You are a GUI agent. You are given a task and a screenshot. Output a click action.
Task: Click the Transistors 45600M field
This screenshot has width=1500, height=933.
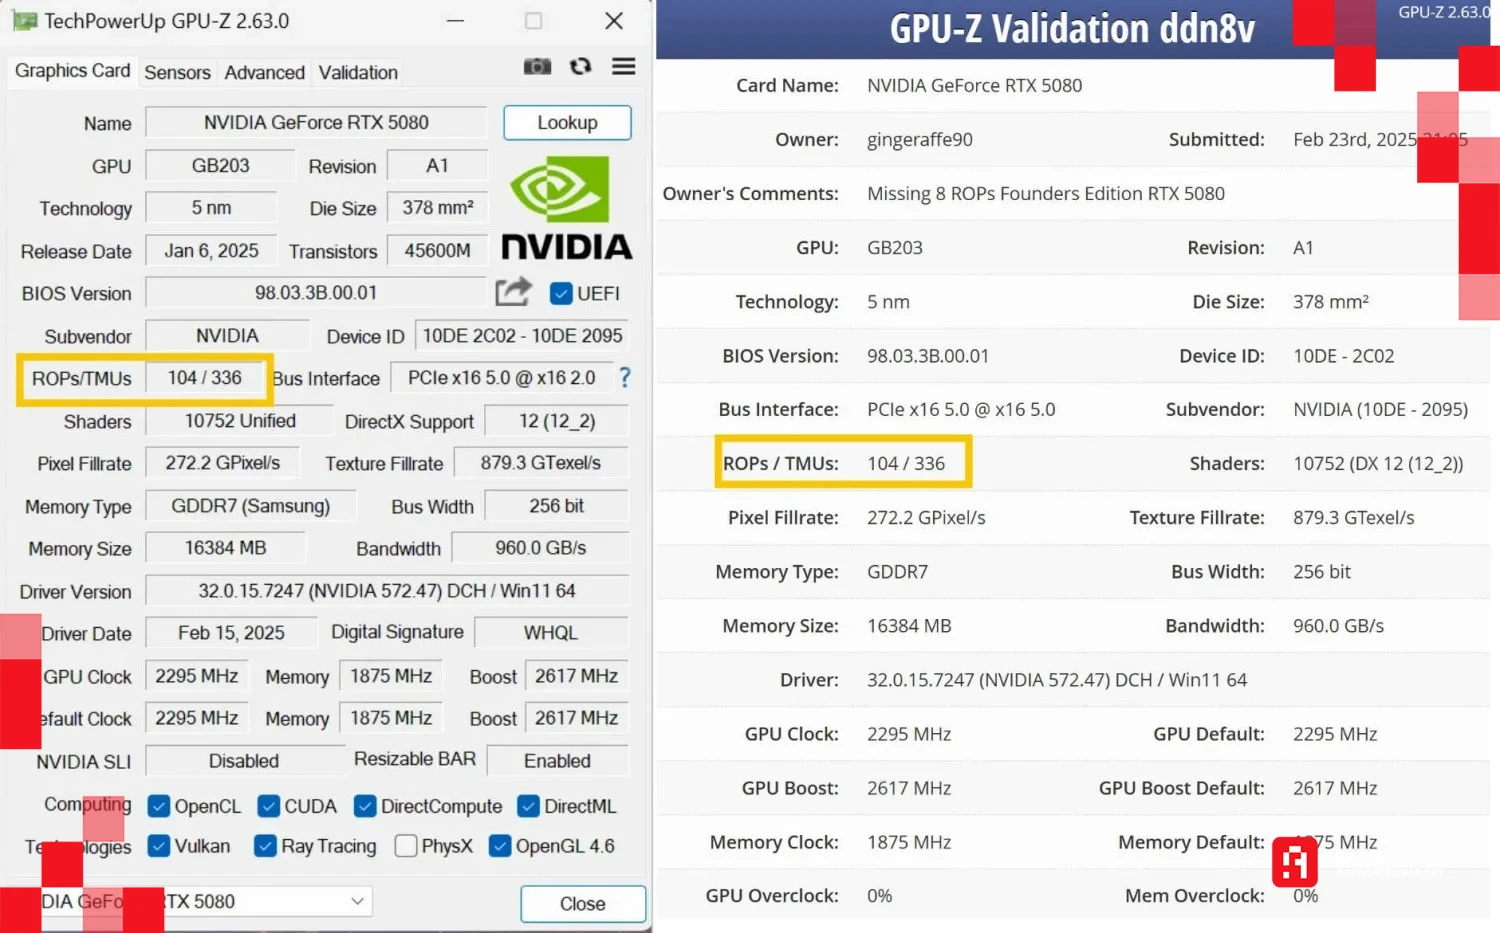point(437,251)
